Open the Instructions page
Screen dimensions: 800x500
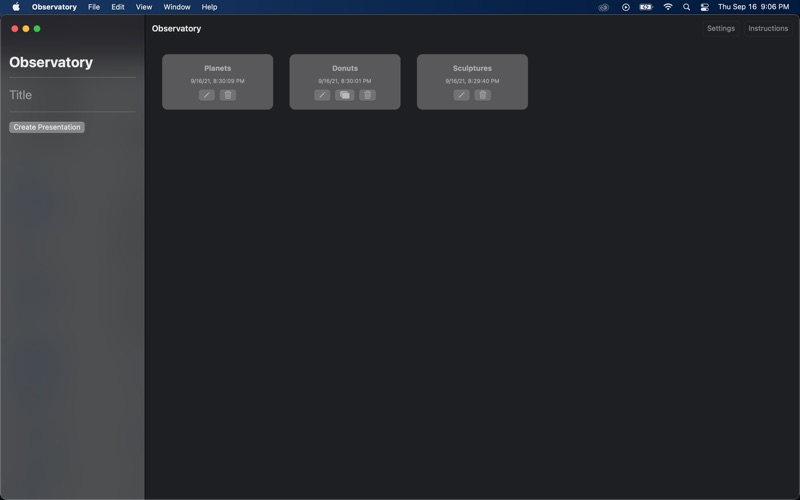coord(768,29)
